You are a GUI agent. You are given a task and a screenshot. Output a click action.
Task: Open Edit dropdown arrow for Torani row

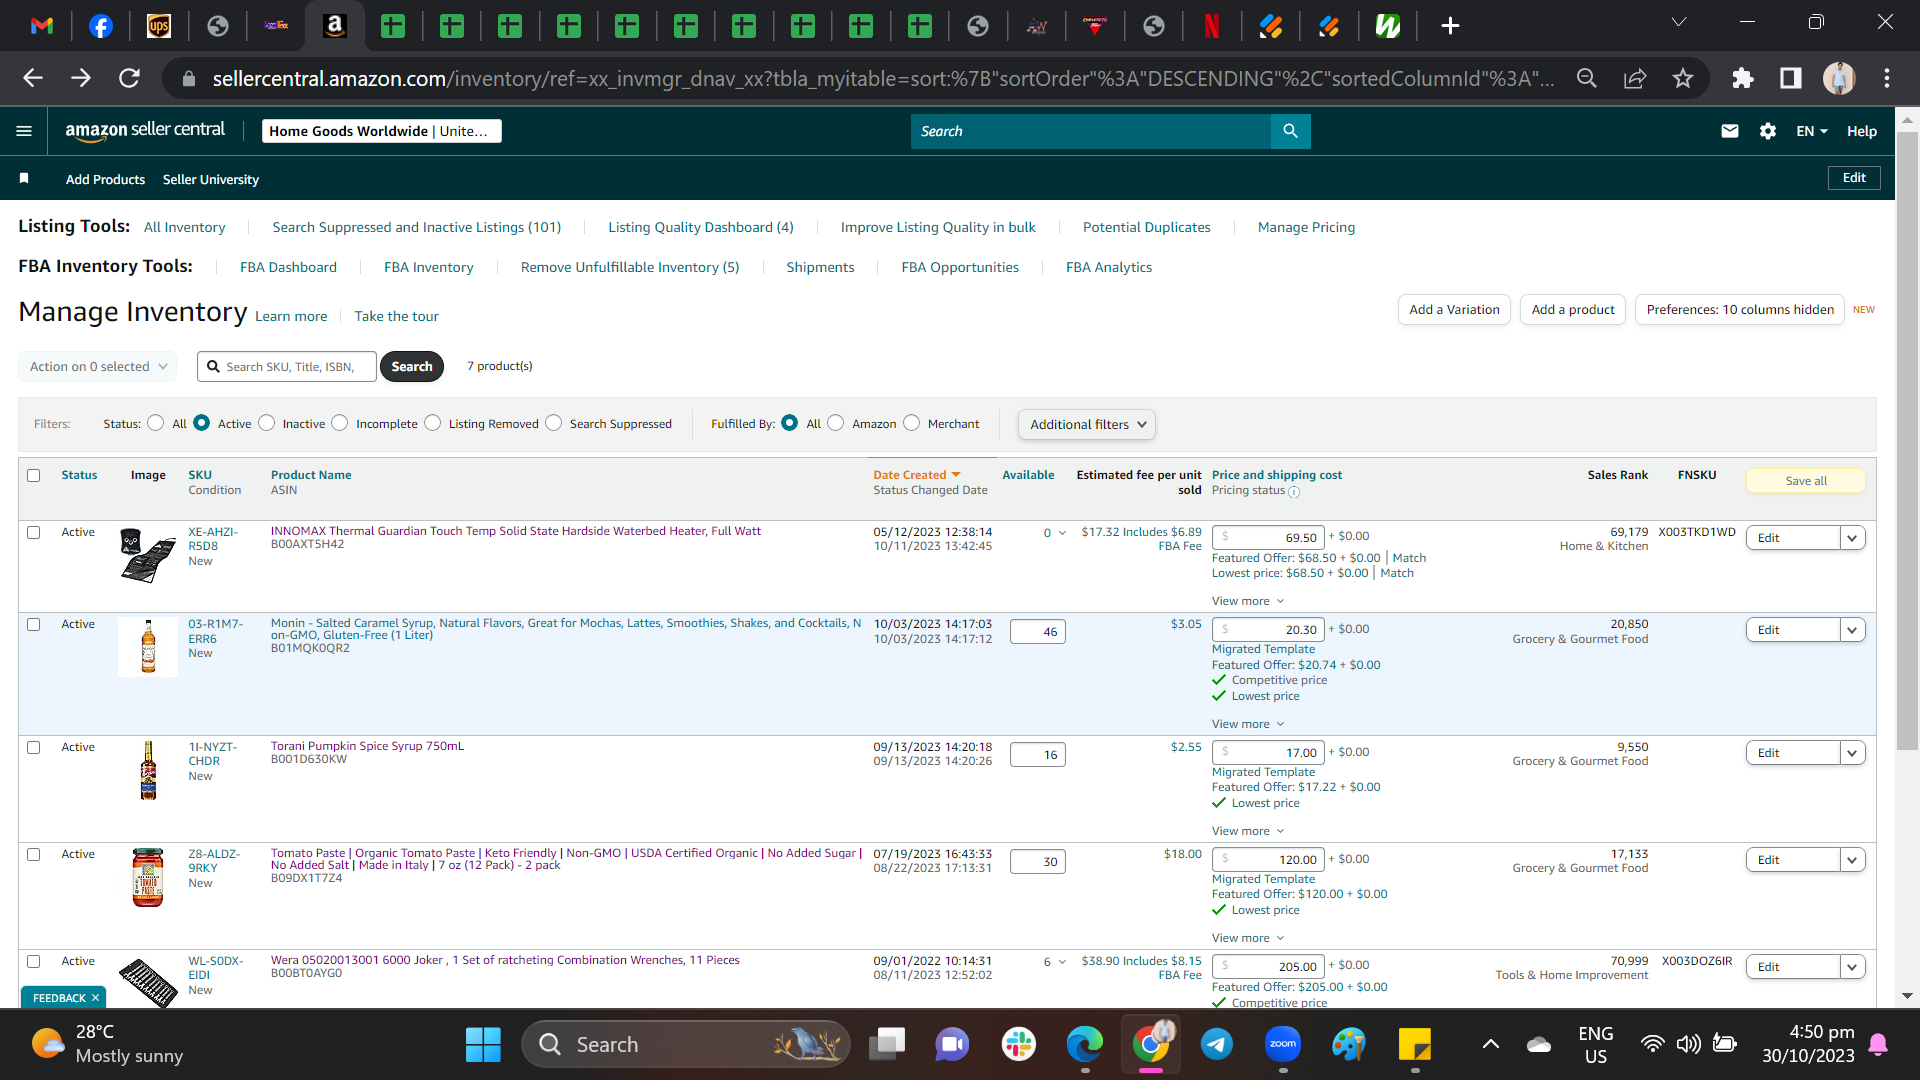click(x=1852, y=753)
